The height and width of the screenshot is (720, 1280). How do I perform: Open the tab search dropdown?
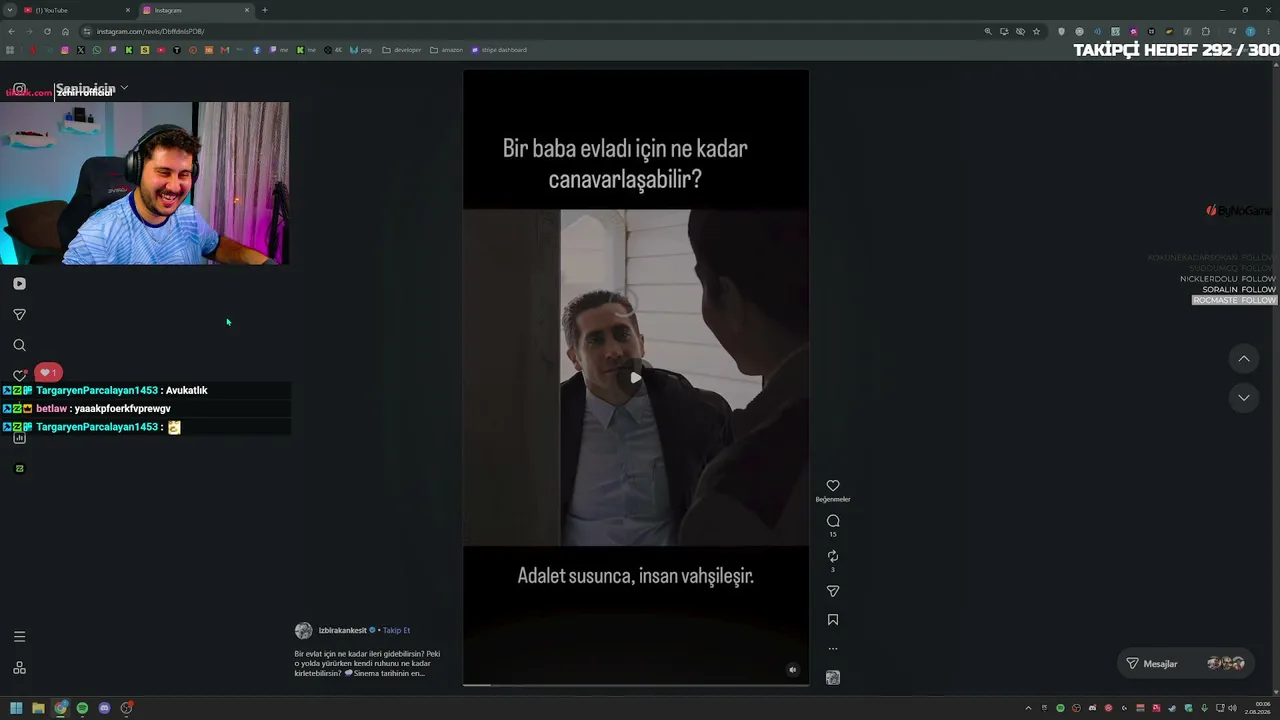tap(9, 10)
